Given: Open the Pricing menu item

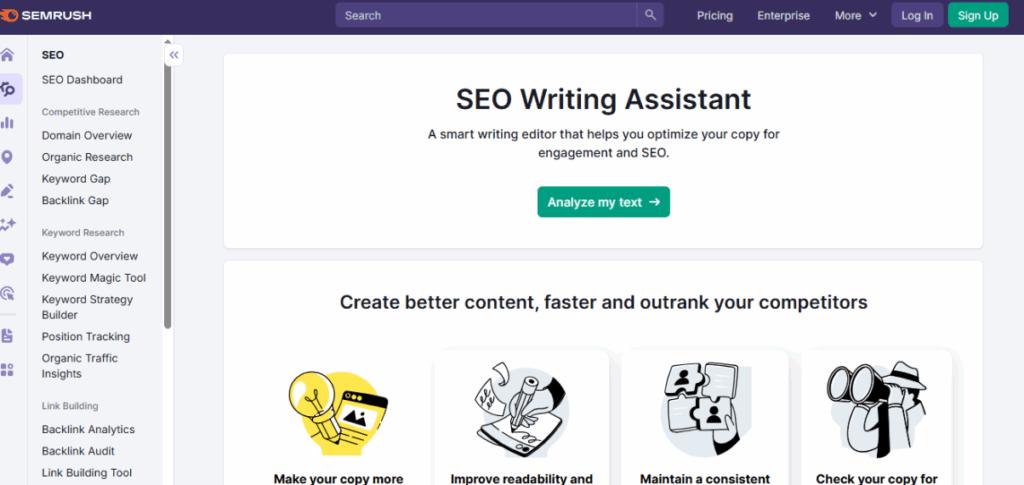Looking at the screenshot, I should [x=714, y=16].
